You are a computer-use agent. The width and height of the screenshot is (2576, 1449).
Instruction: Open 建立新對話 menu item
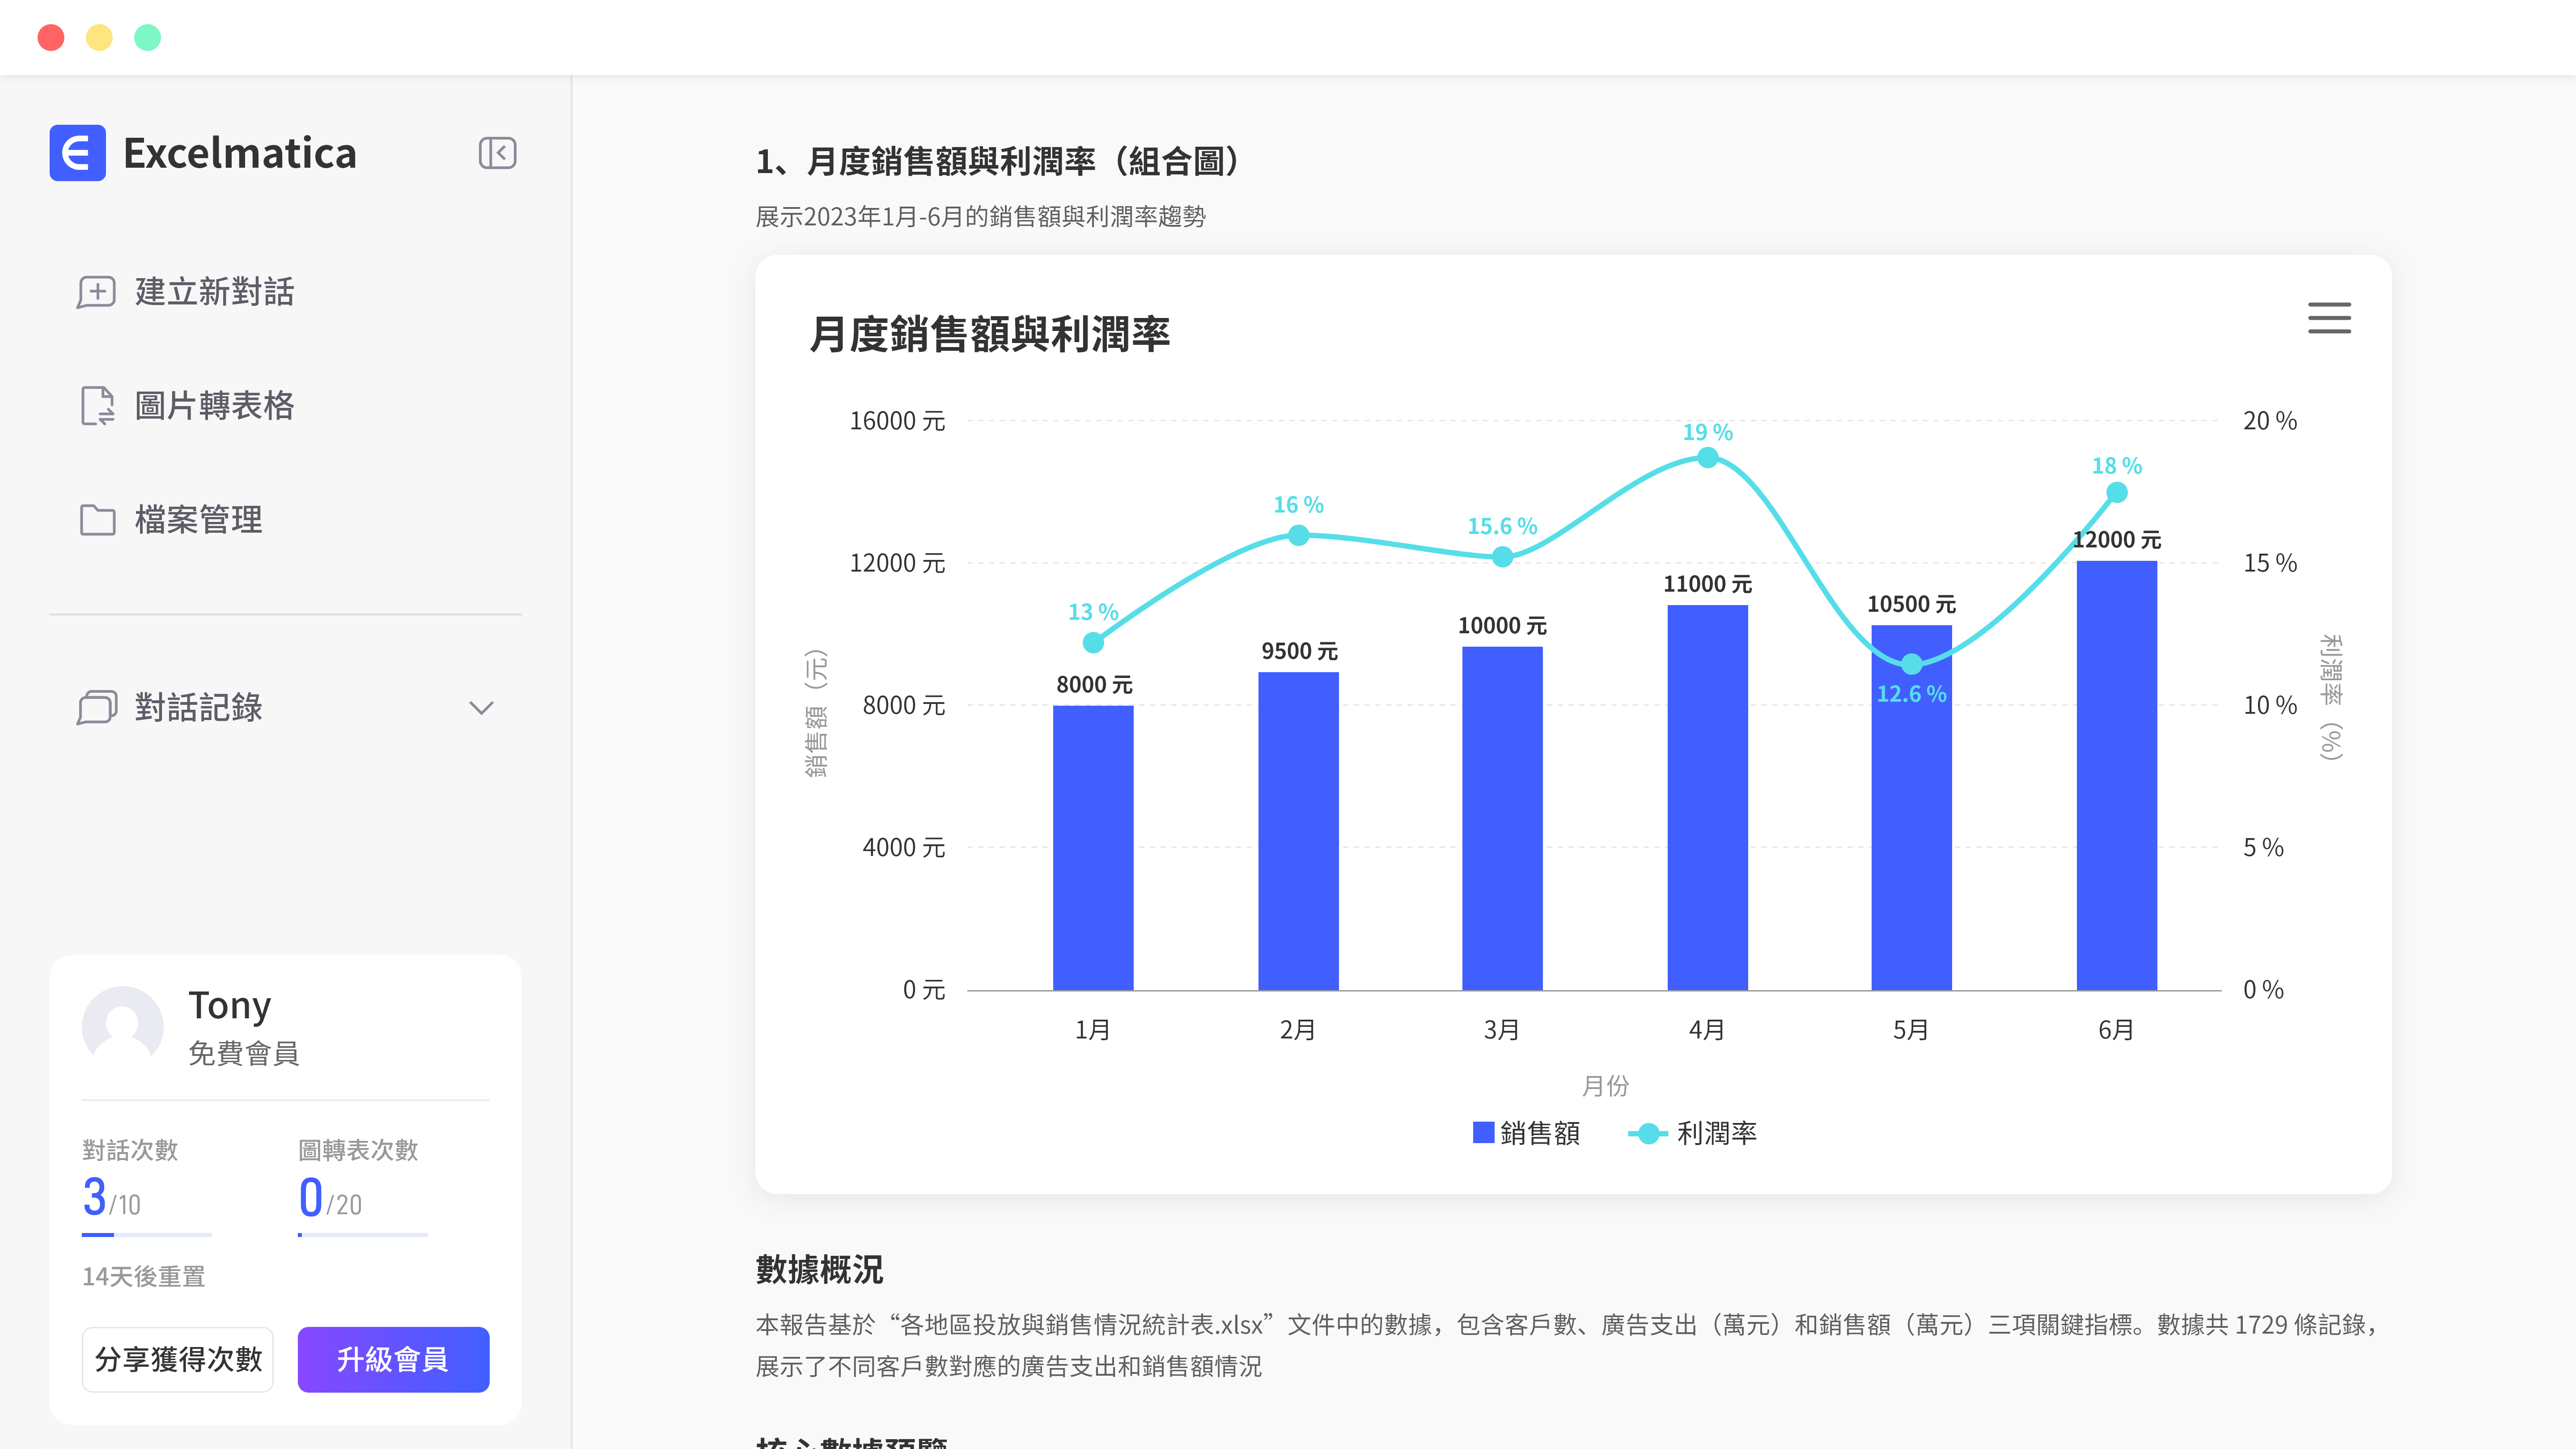coord(214,292)
